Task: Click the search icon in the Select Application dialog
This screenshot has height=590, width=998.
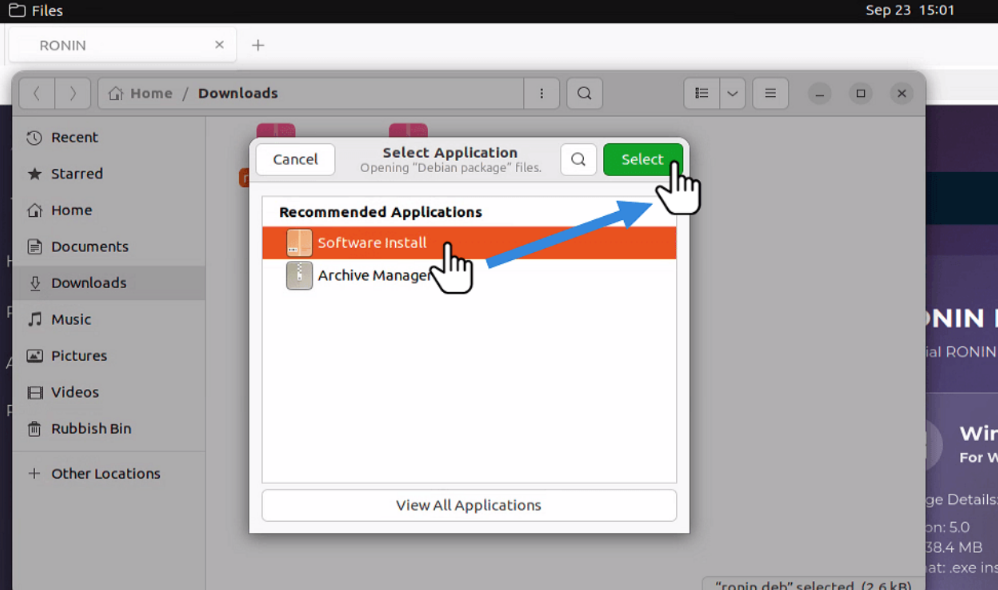Action: pos(578,160)
